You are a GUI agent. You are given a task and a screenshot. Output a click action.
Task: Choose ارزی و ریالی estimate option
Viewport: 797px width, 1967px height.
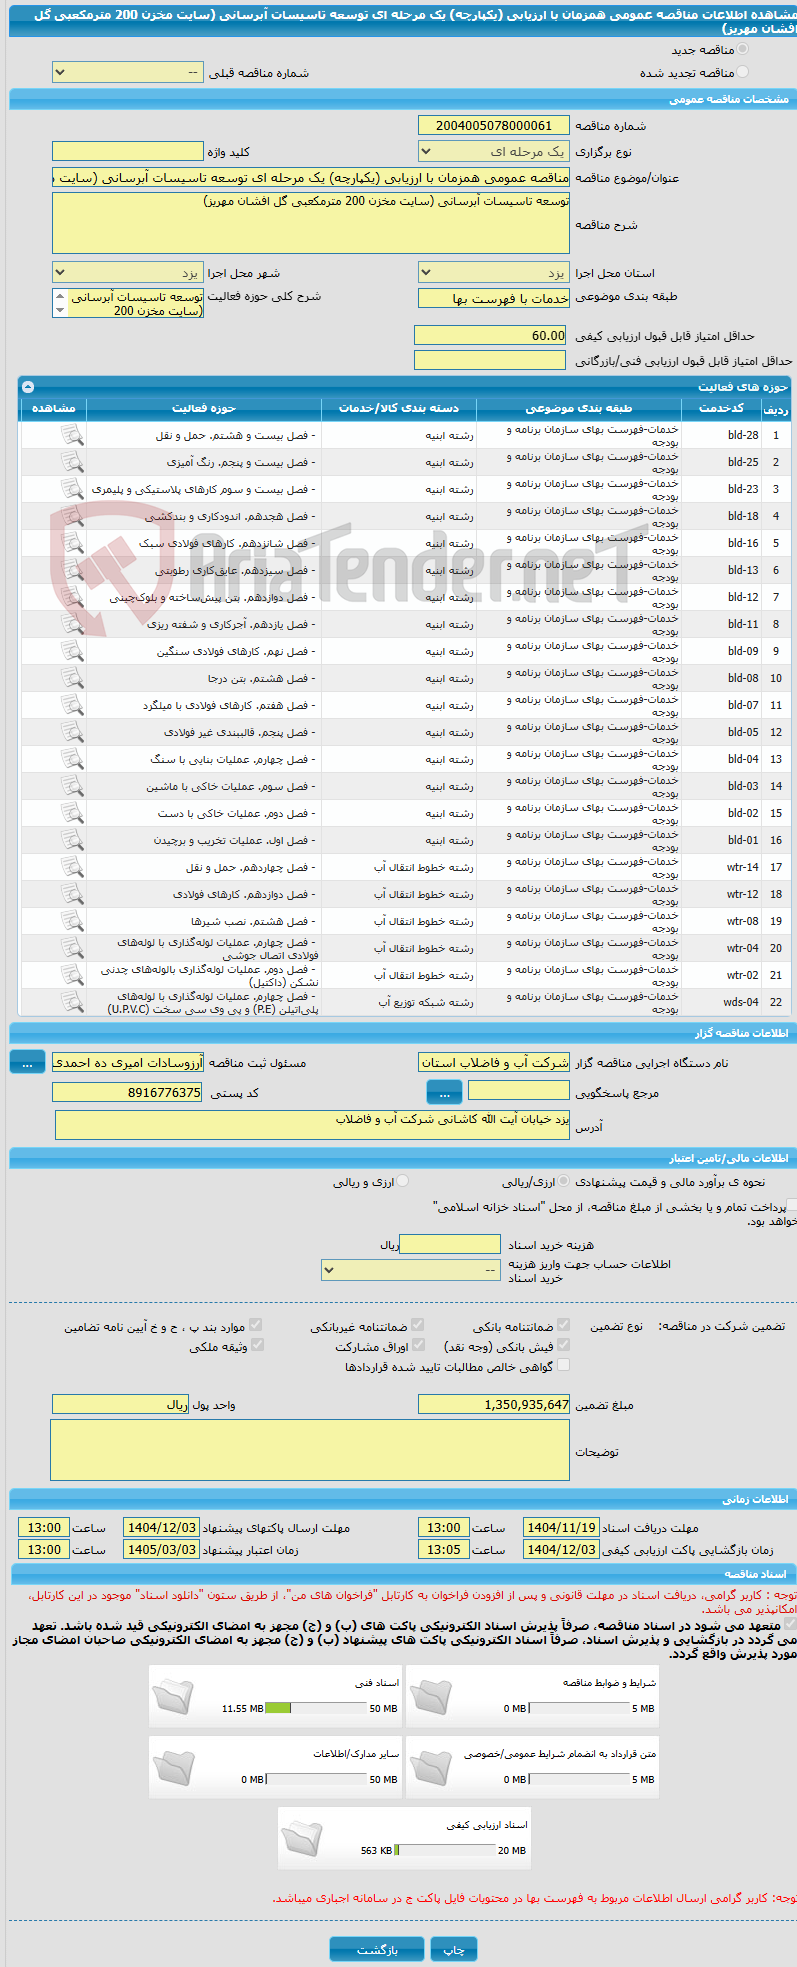click(402, 1182)
